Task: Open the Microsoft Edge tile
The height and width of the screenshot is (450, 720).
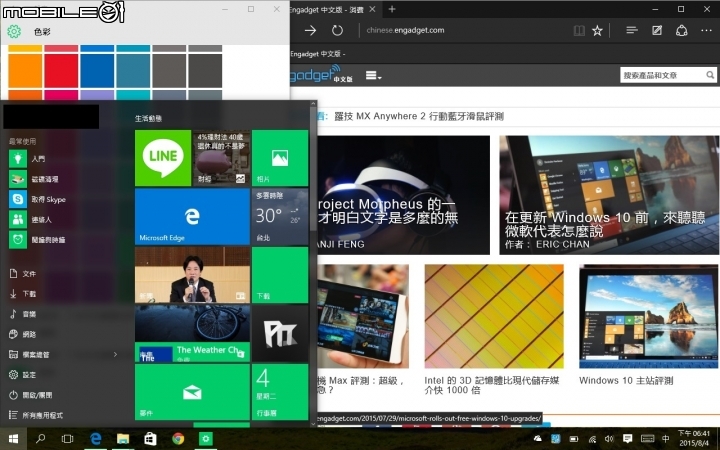Action: 192,216
